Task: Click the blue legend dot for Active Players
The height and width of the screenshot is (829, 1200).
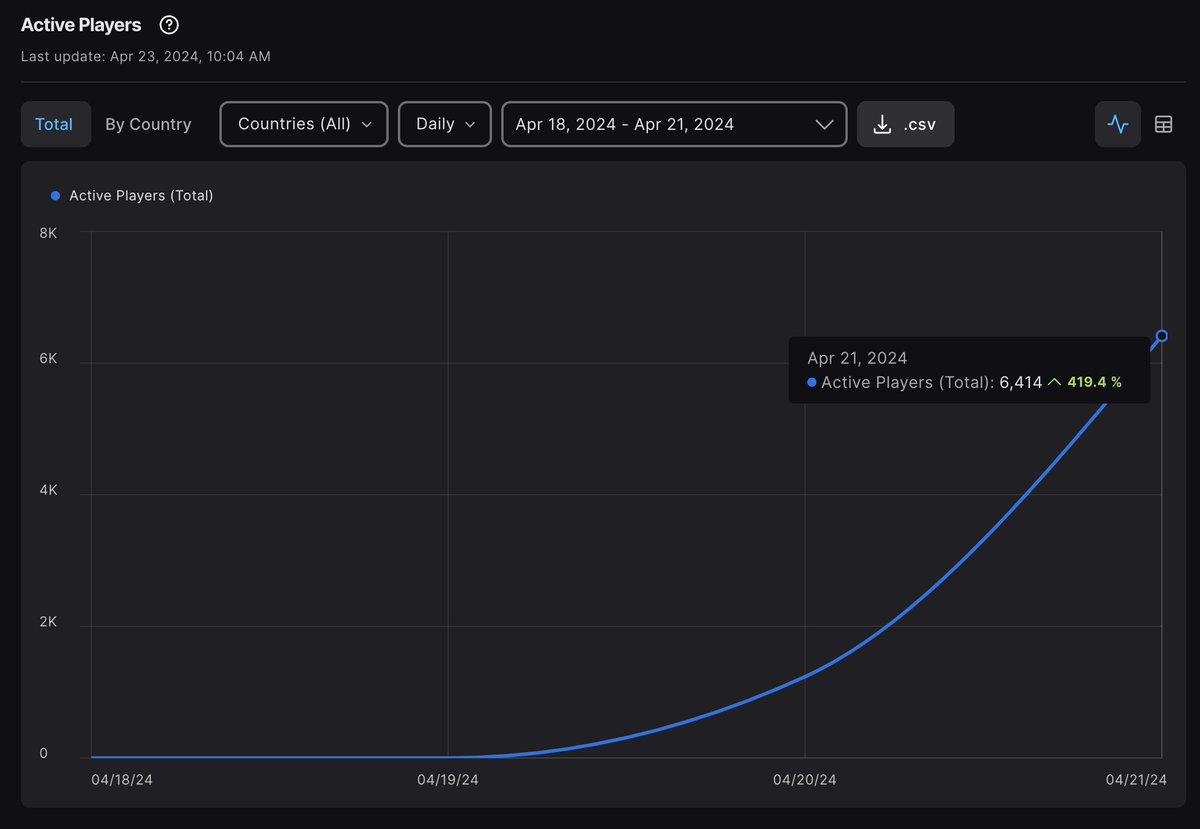Action: [56, 196]
